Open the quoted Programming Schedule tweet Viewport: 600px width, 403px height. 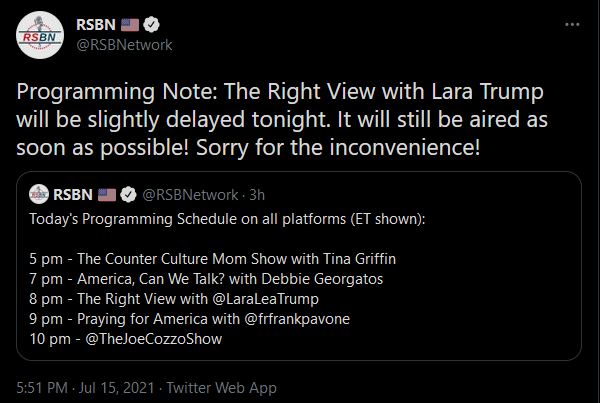point(299,266)
